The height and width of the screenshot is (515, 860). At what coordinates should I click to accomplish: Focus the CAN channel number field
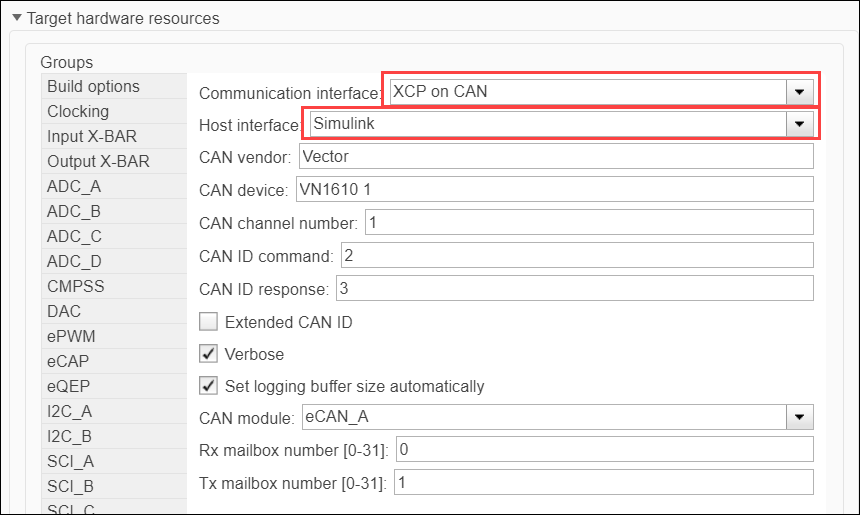[x=588, y=222]
